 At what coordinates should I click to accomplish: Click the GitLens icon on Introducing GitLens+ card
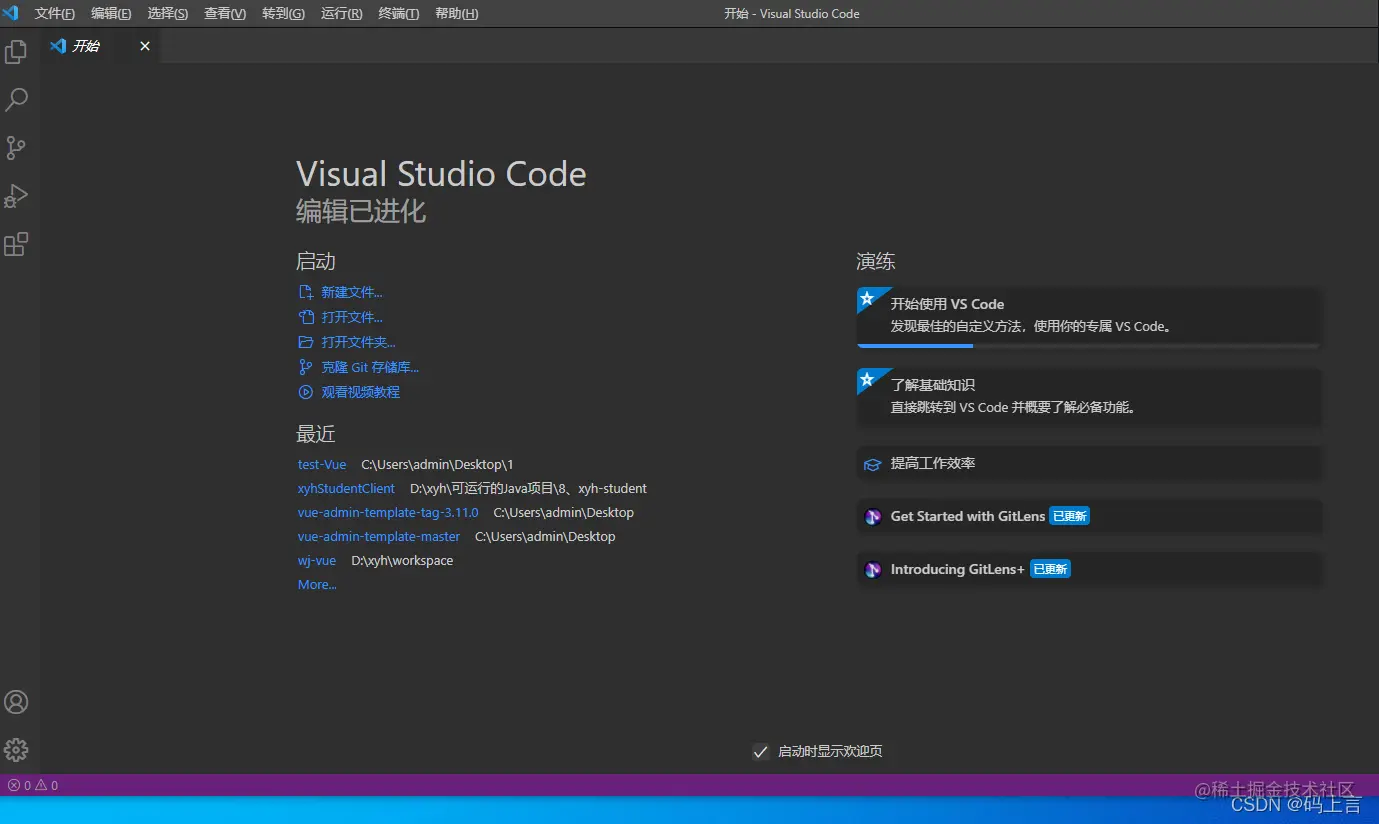click(873, 570)
